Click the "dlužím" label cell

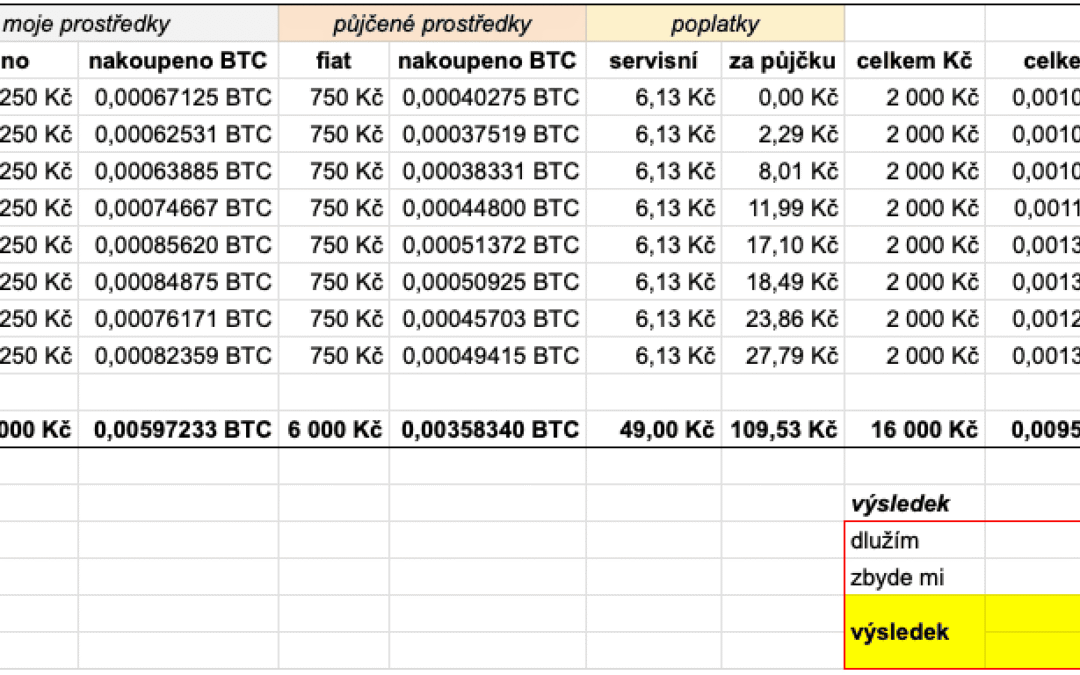pyautogui.click(x=885, y=541)
